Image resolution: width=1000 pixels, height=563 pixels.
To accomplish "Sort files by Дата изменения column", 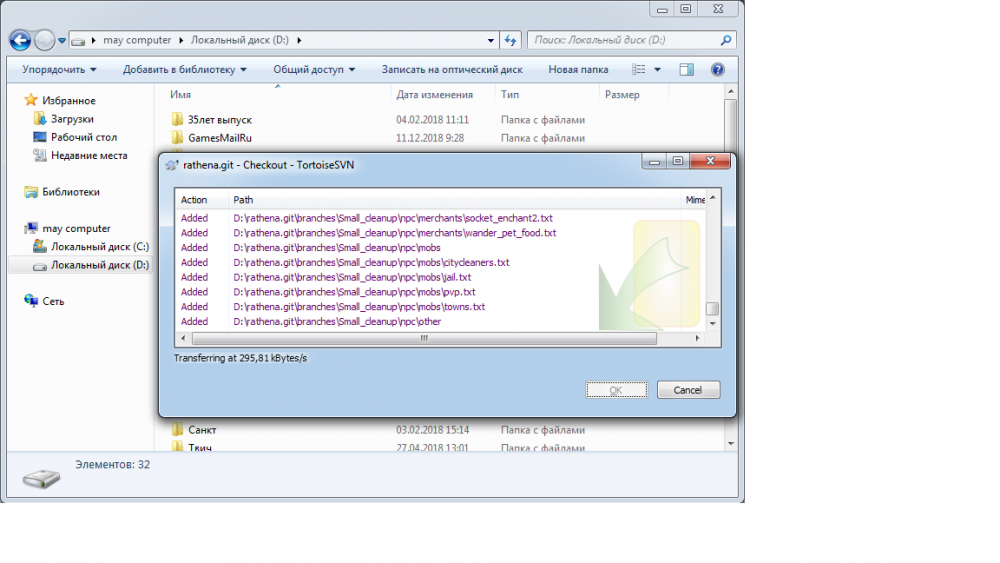I will 435,95.
